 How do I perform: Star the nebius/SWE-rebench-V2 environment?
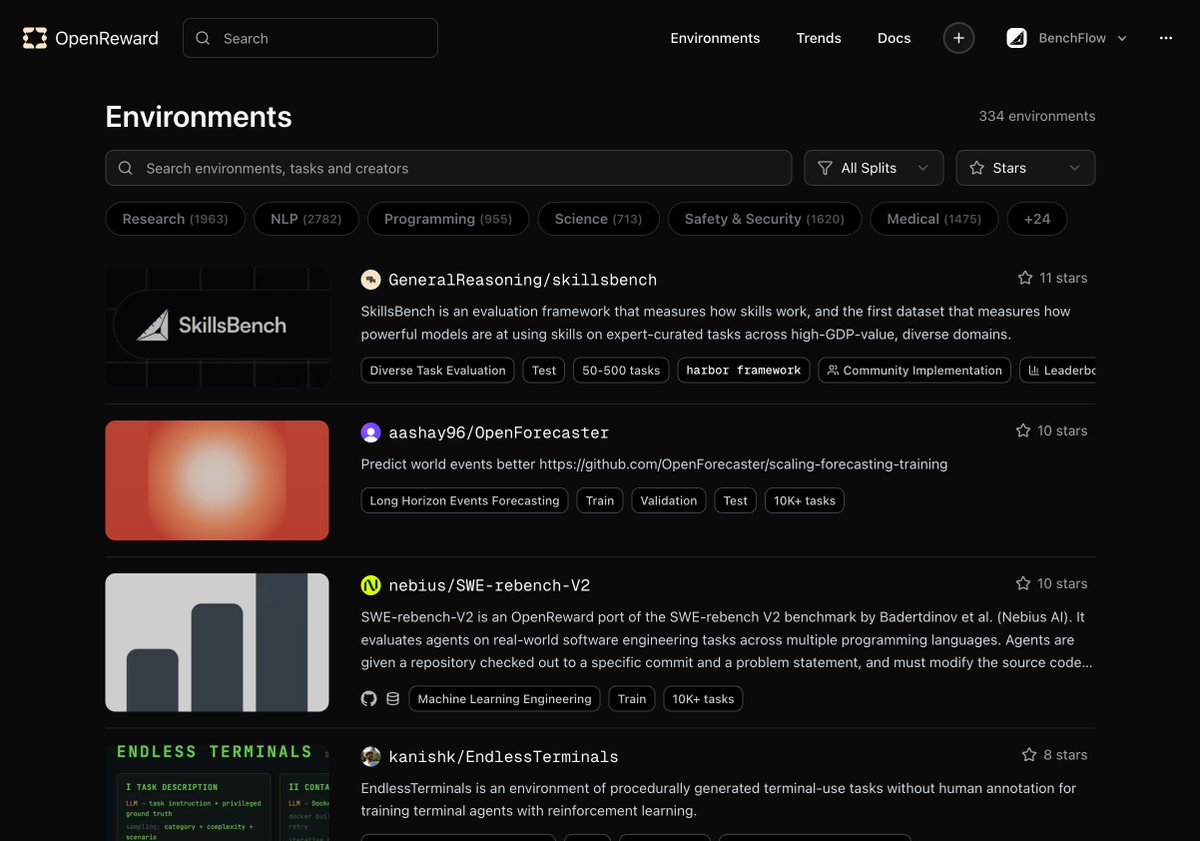coord(1023,584)
